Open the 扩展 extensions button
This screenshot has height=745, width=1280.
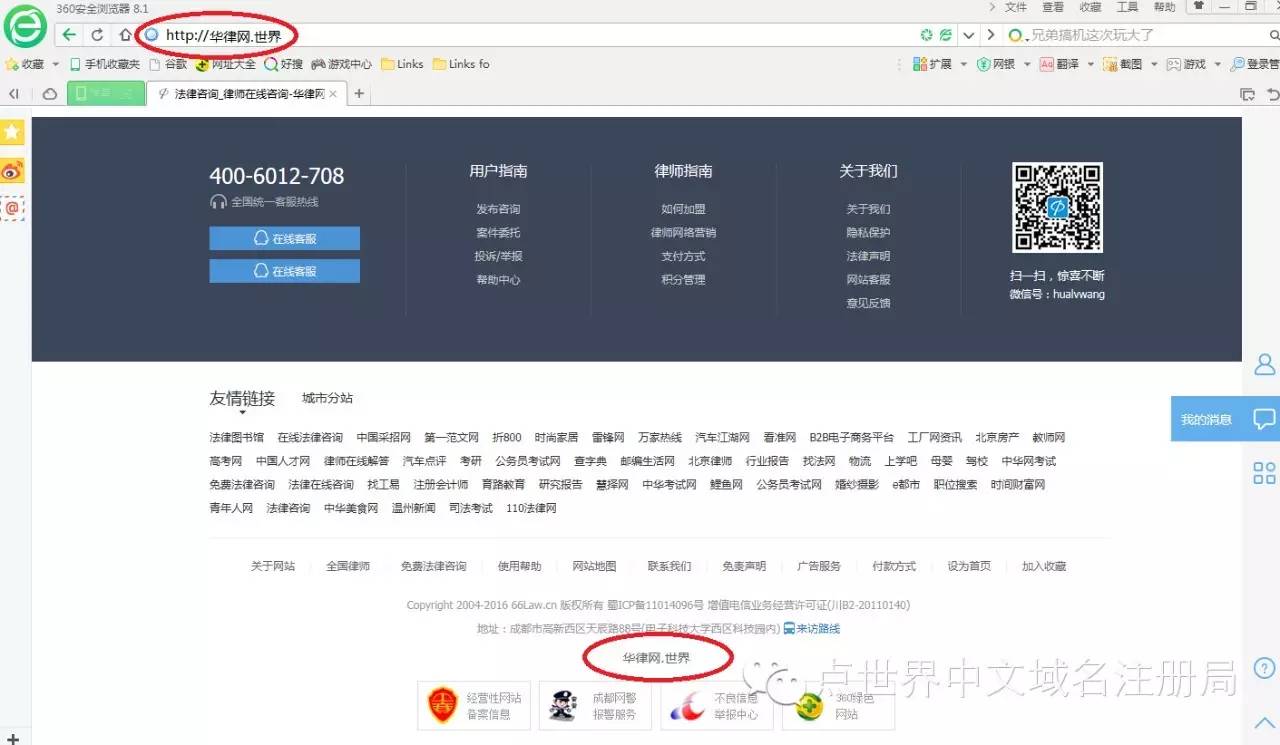(x=932, y=64)
